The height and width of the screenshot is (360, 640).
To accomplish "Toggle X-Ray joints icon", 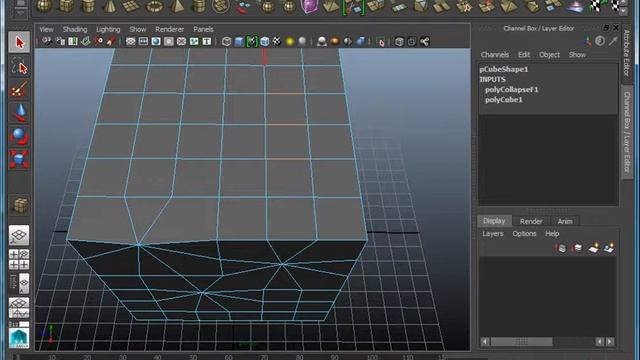I will (x=425, y=41).
